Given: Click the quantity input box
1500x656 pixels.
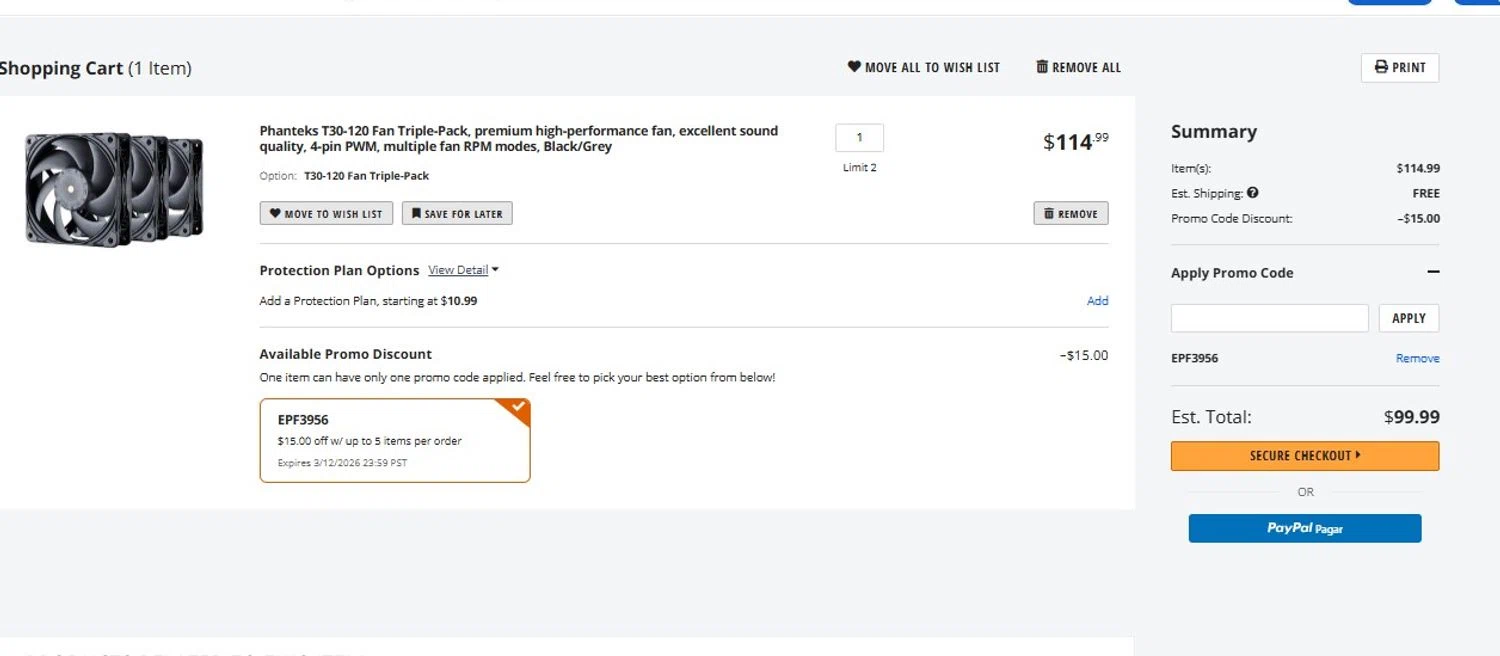Looking at the screenshot, I should 859,138.
